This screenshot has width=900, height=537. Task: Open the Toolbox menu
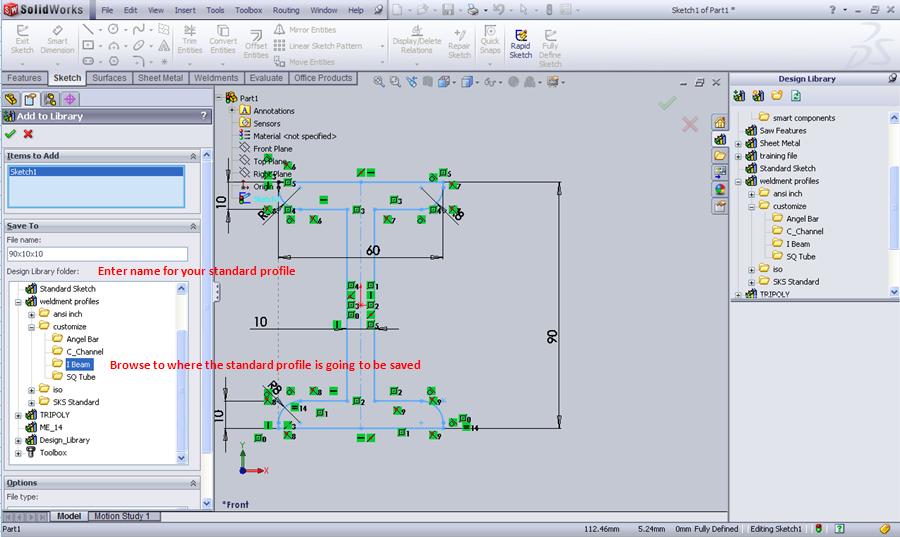click(x=249, y=10)
